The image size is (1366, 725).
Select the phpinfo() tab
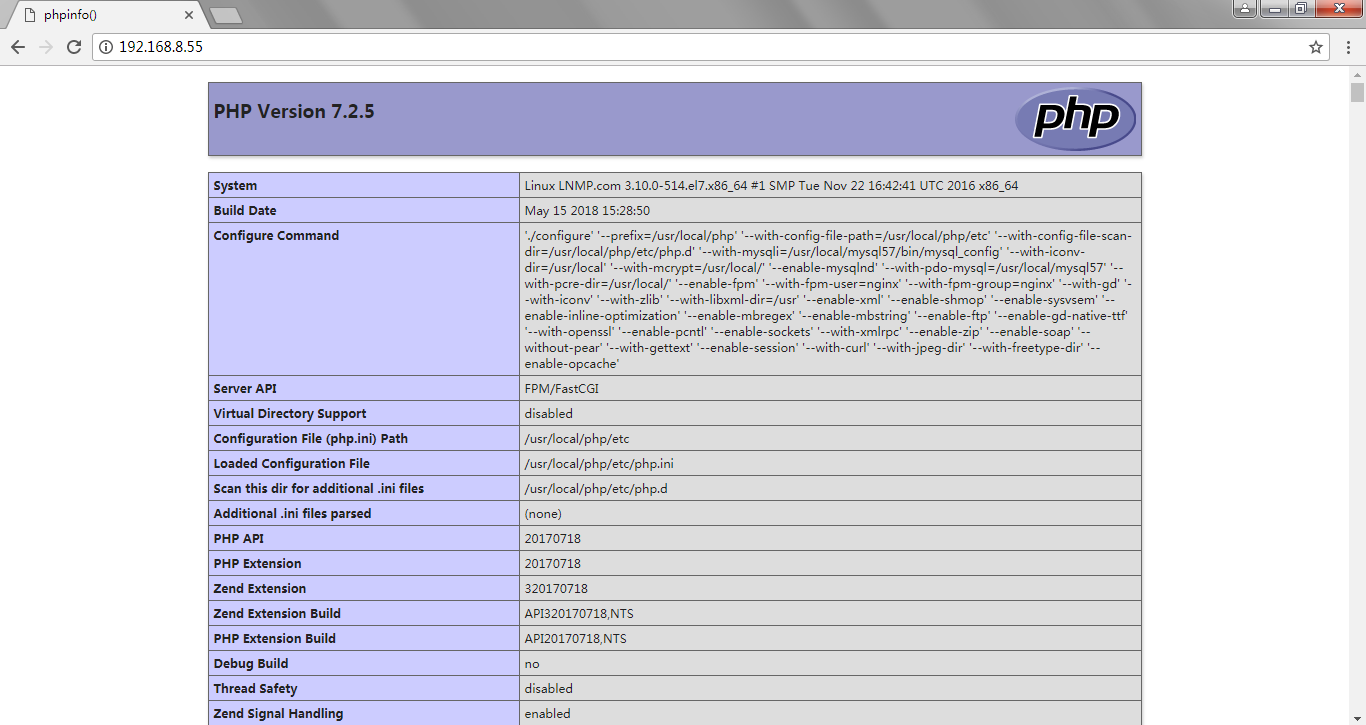(x=106, y=15)
